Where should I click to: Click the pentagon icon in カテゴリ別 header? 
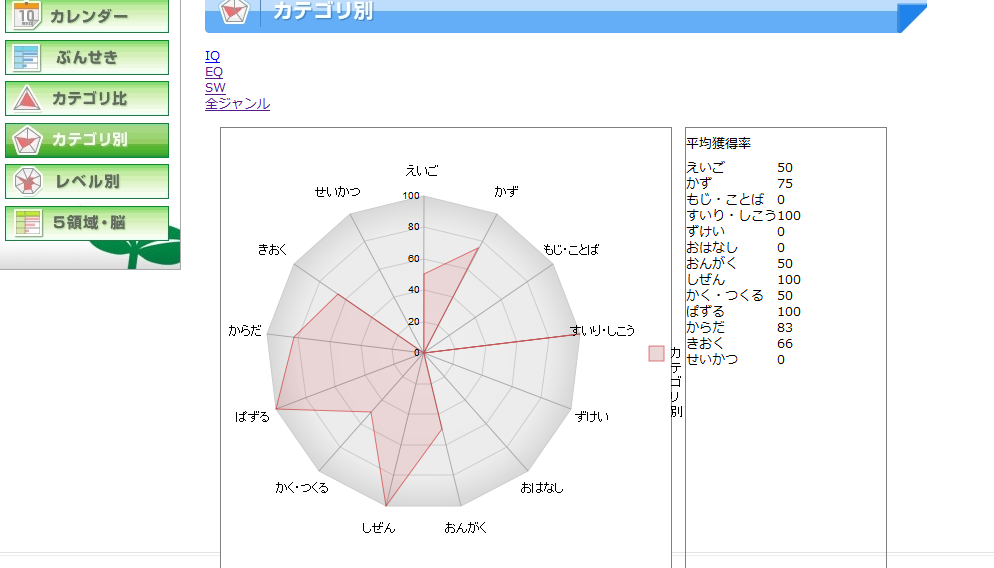(234, 11)
